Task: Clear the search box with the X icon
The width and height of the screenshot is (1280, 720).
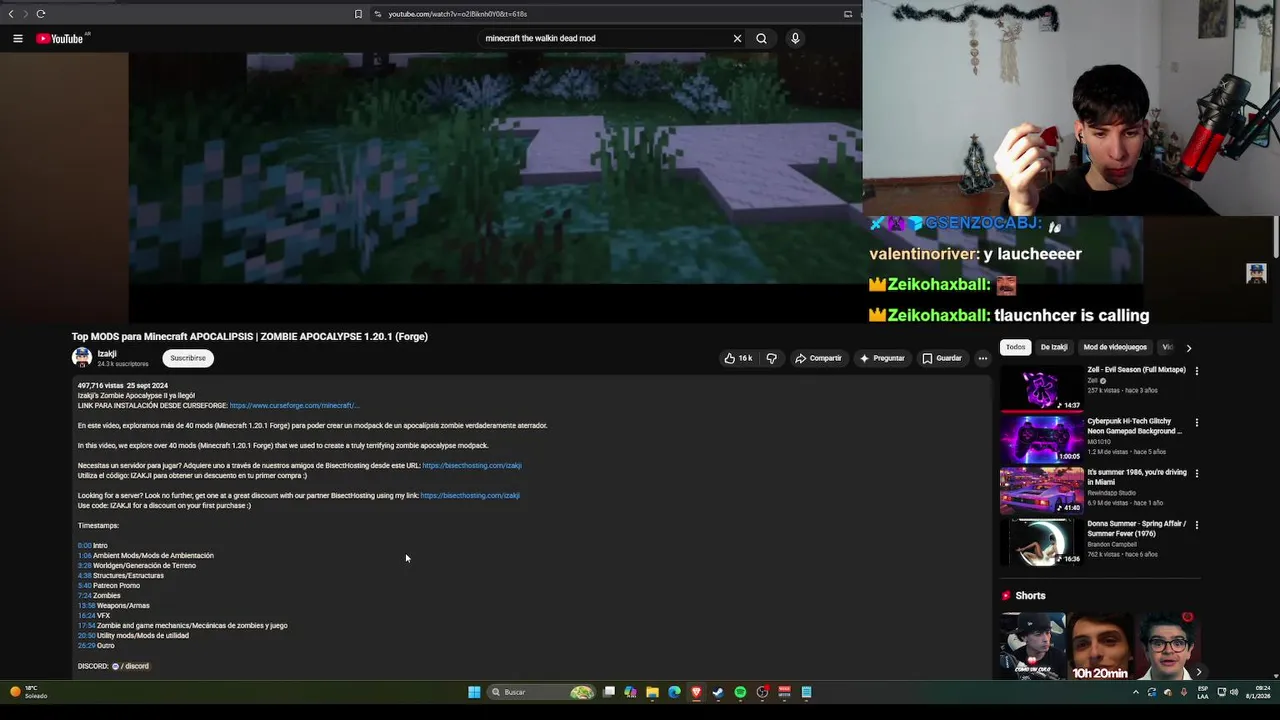Action: [x=737, y=38]
